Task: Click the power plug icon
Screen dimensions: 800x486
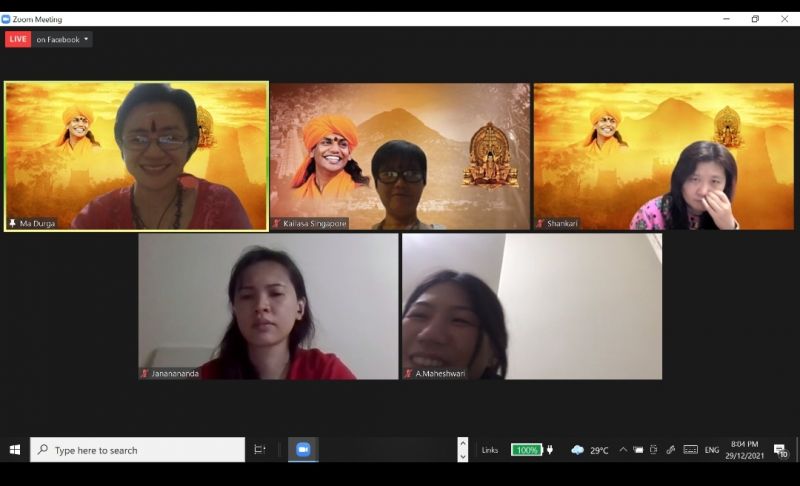Action: (x=550, y=450)
